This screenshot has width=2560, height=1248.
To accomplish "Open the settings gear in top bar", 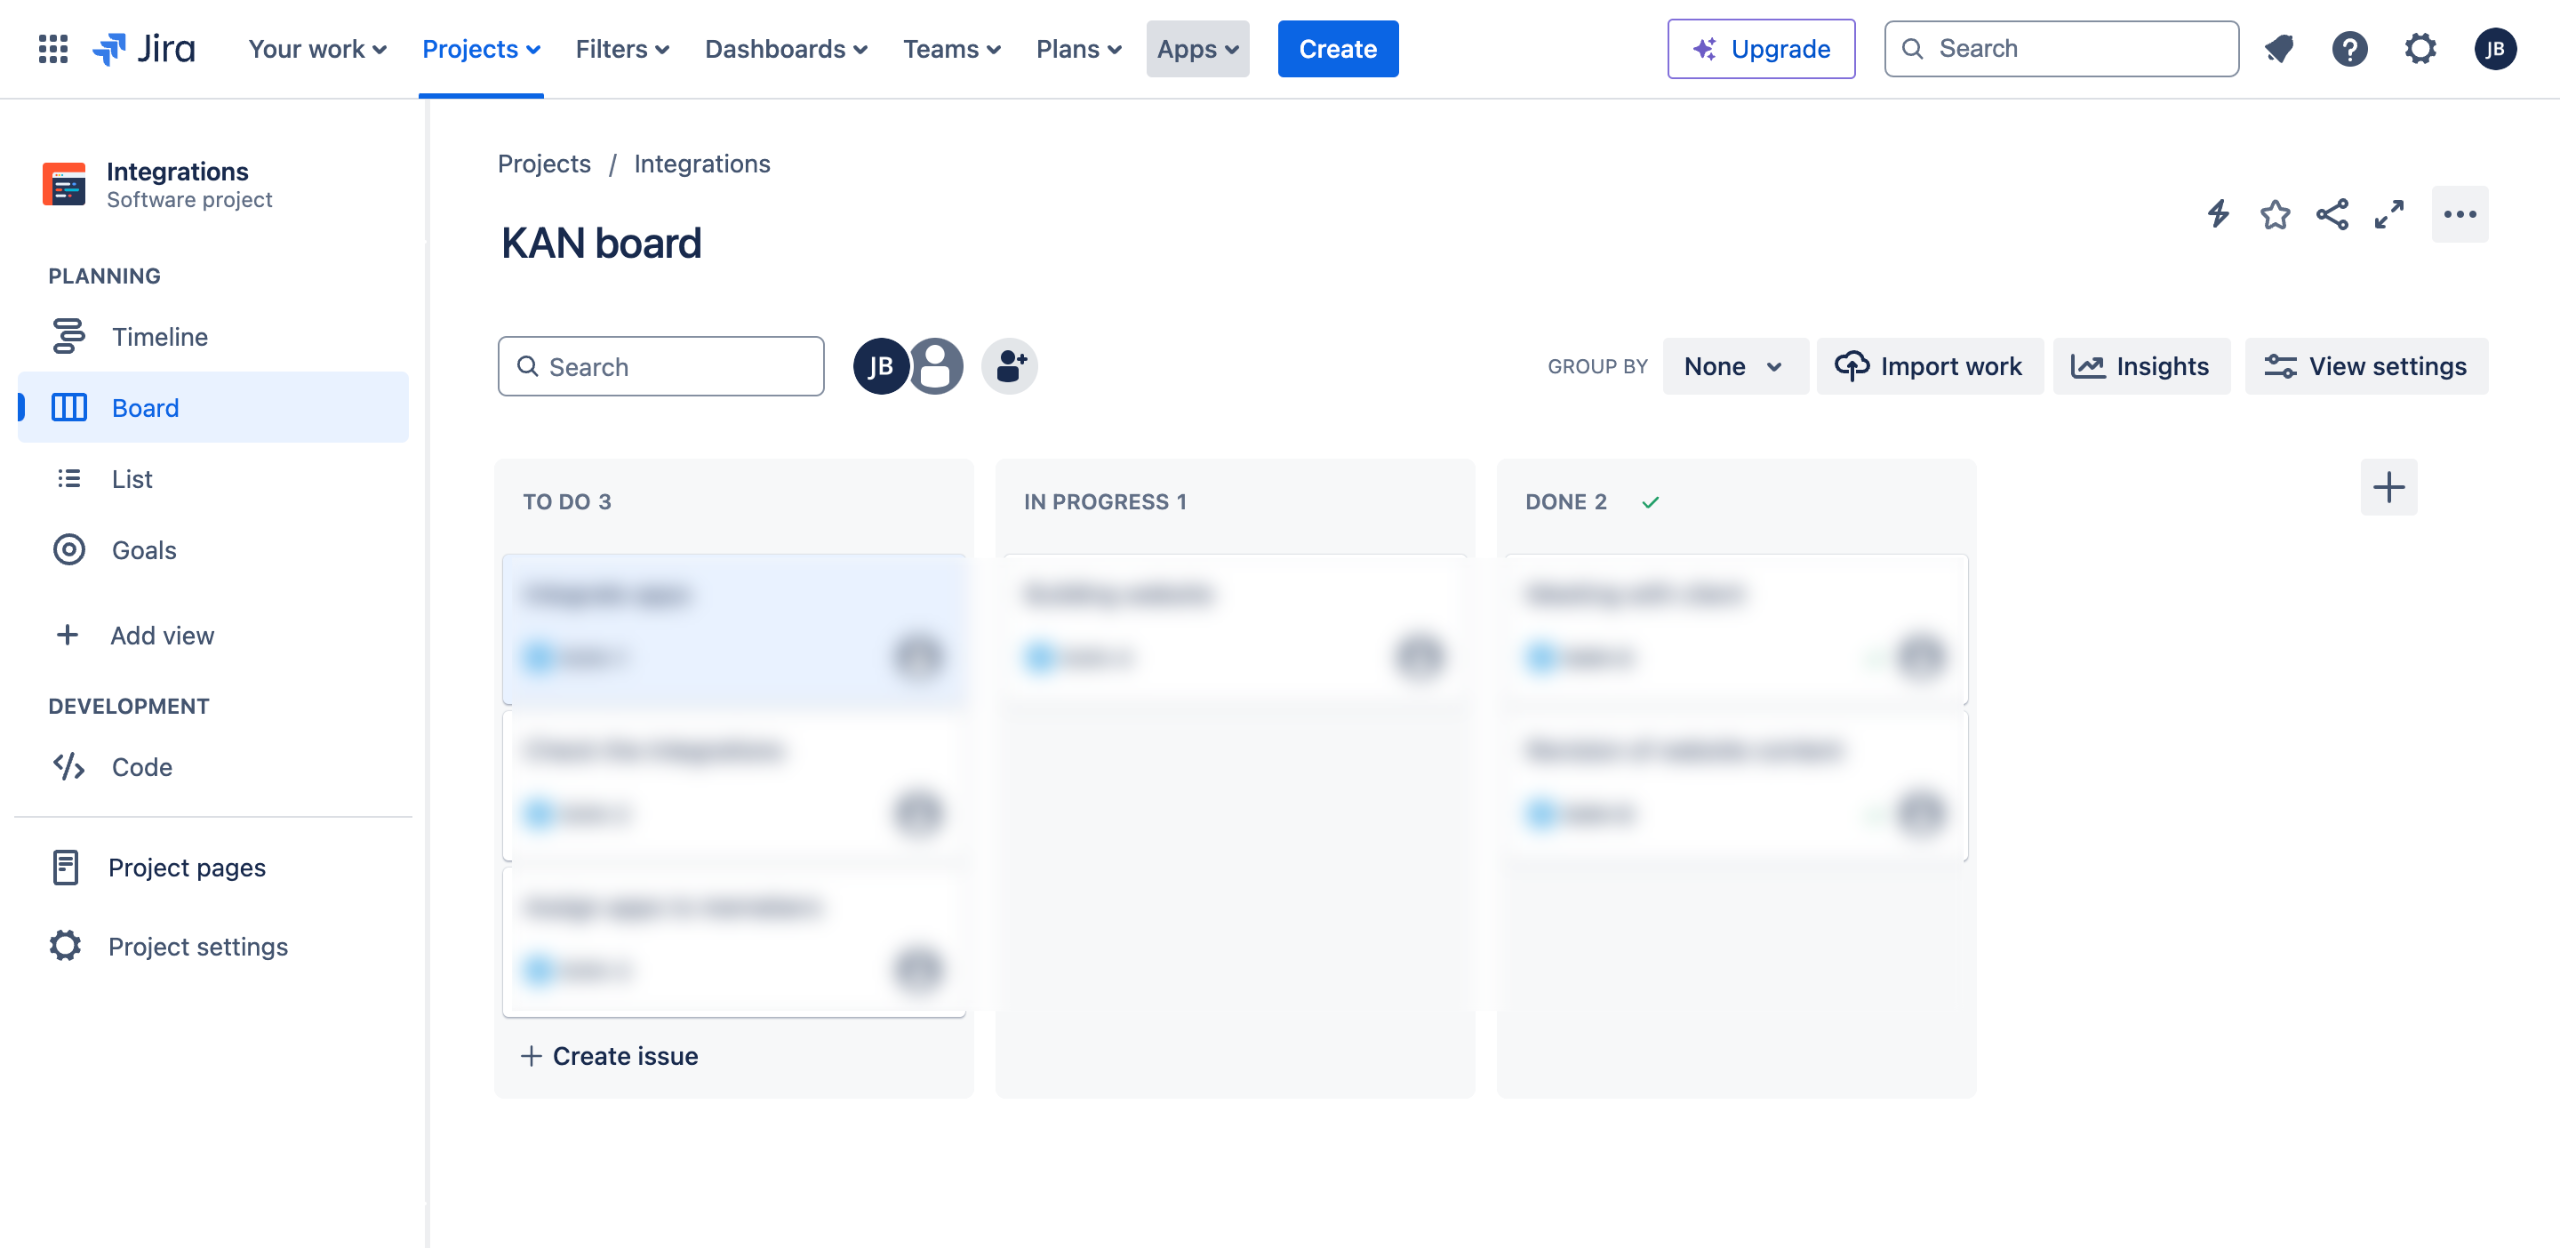I will [x=2420, y=48].
